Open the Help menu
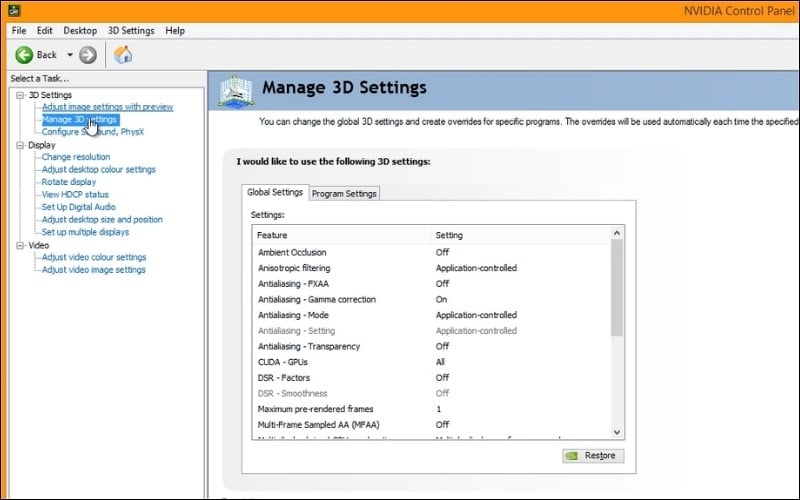 [x=175, y=31]
